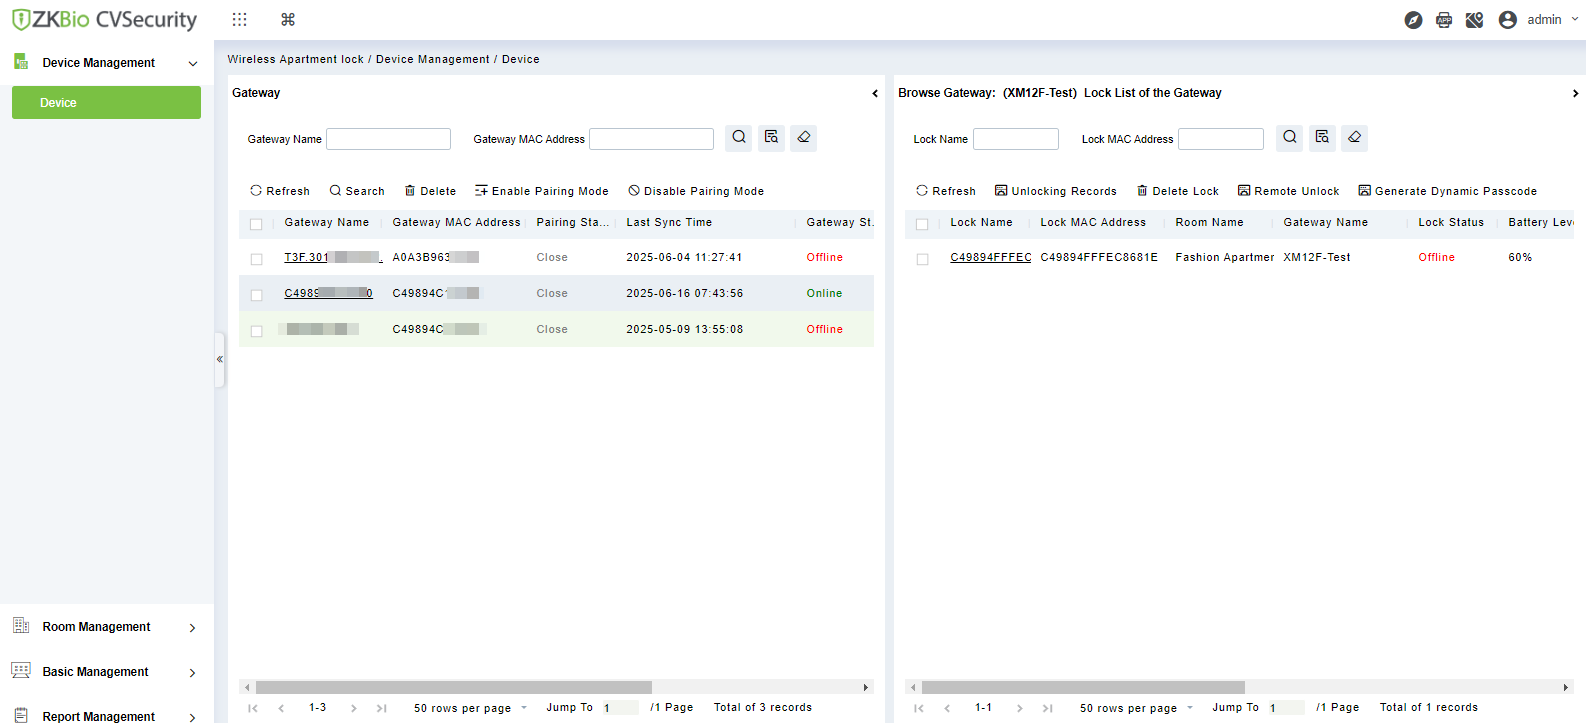1586x723 pixels.
Task: Open the compass navigation icon
Action: tap(1413, 20)
